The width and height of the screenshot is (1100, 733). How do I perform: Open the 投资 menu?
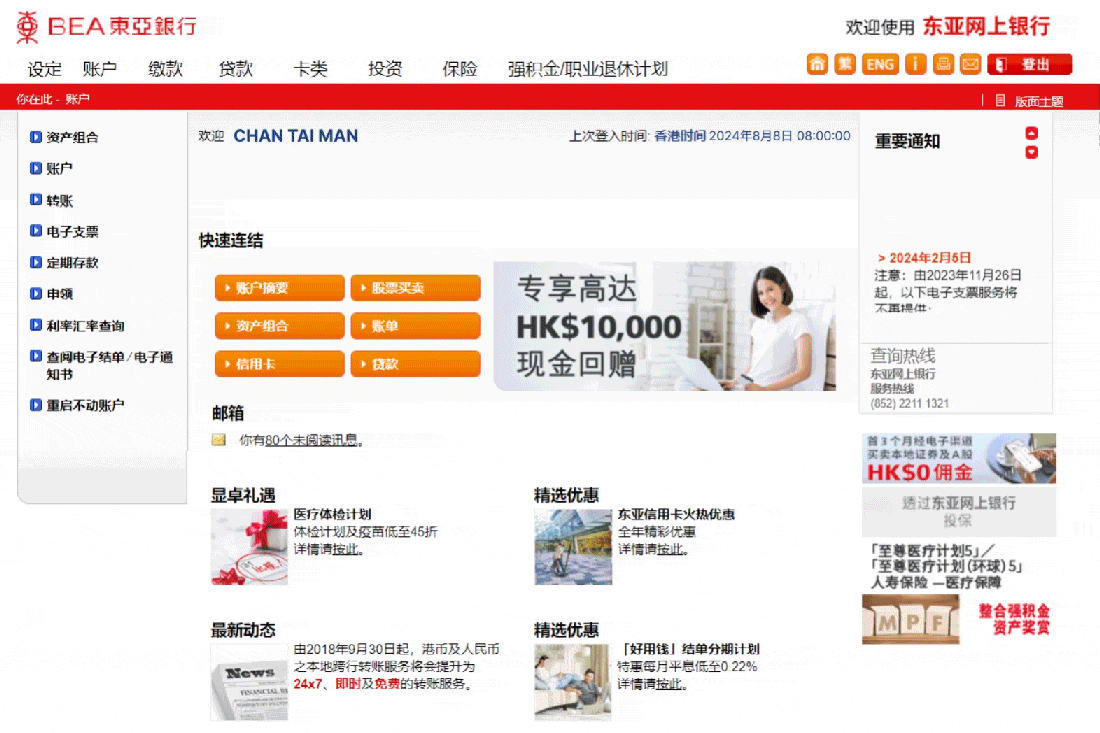pyautogui.click(x=385, y=69)
